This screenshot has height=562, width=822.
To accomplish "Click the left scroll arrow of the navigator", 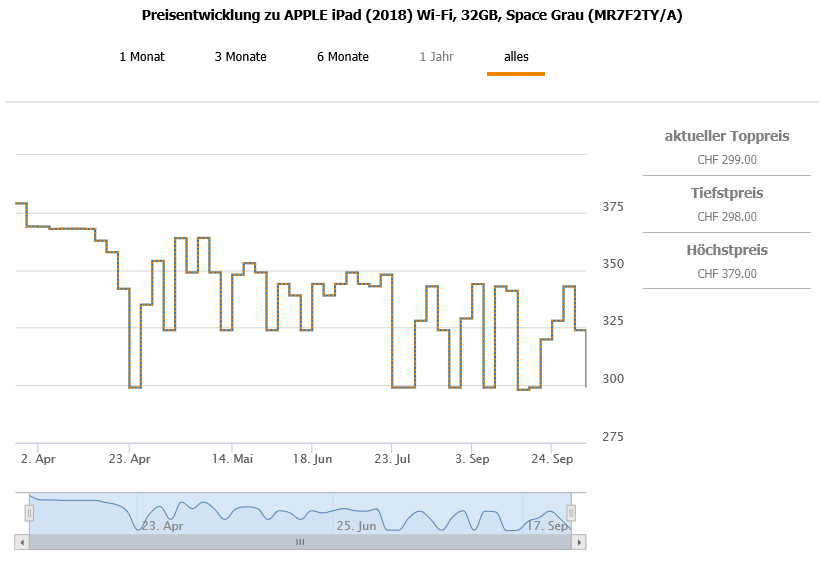I will pos(21,542).
